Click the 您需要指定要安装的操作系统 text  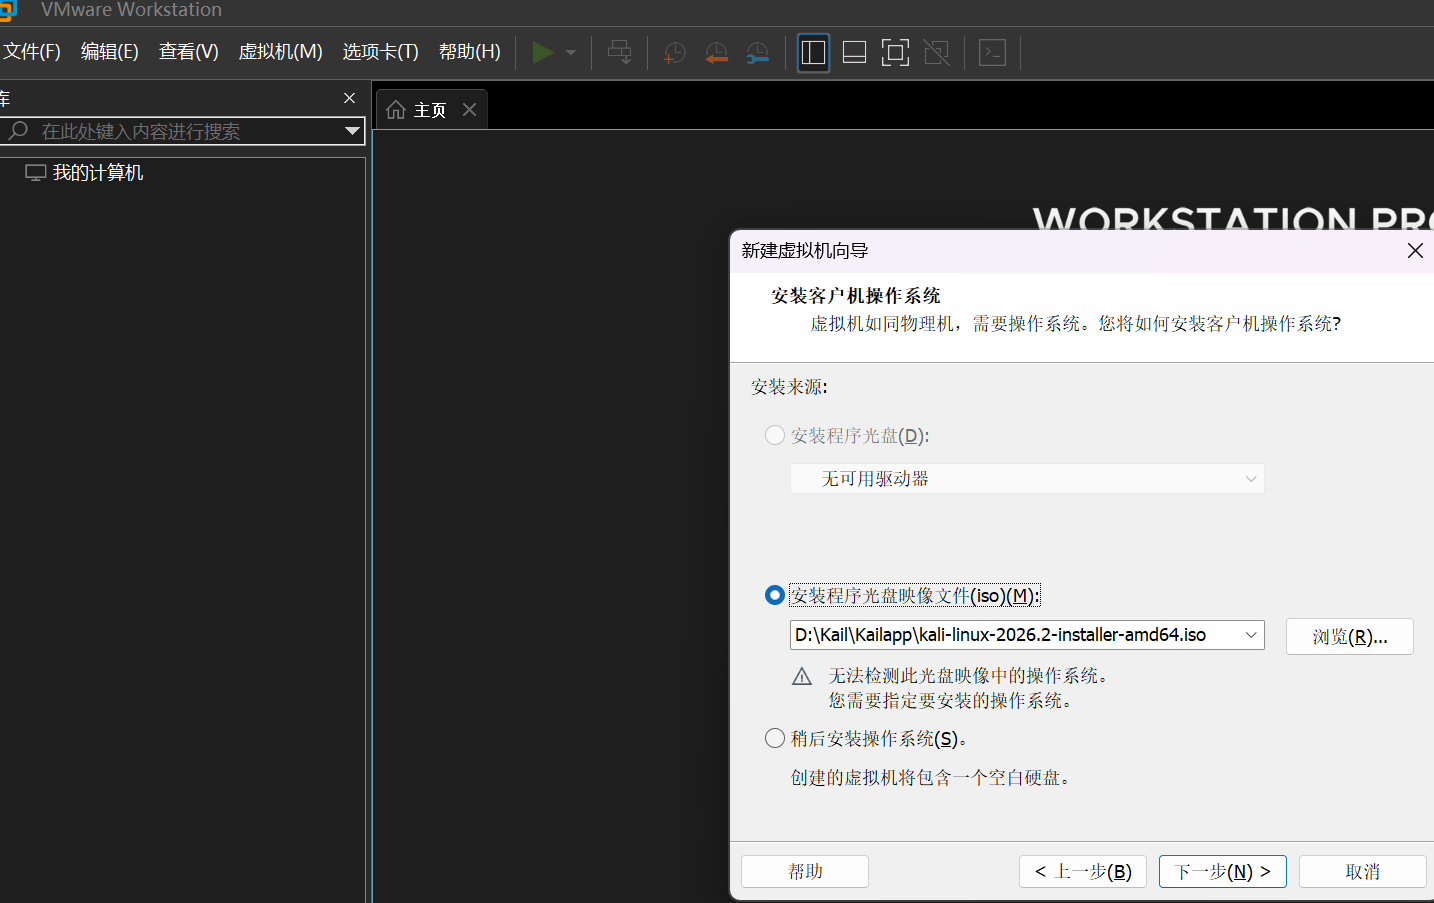(951, 701)
